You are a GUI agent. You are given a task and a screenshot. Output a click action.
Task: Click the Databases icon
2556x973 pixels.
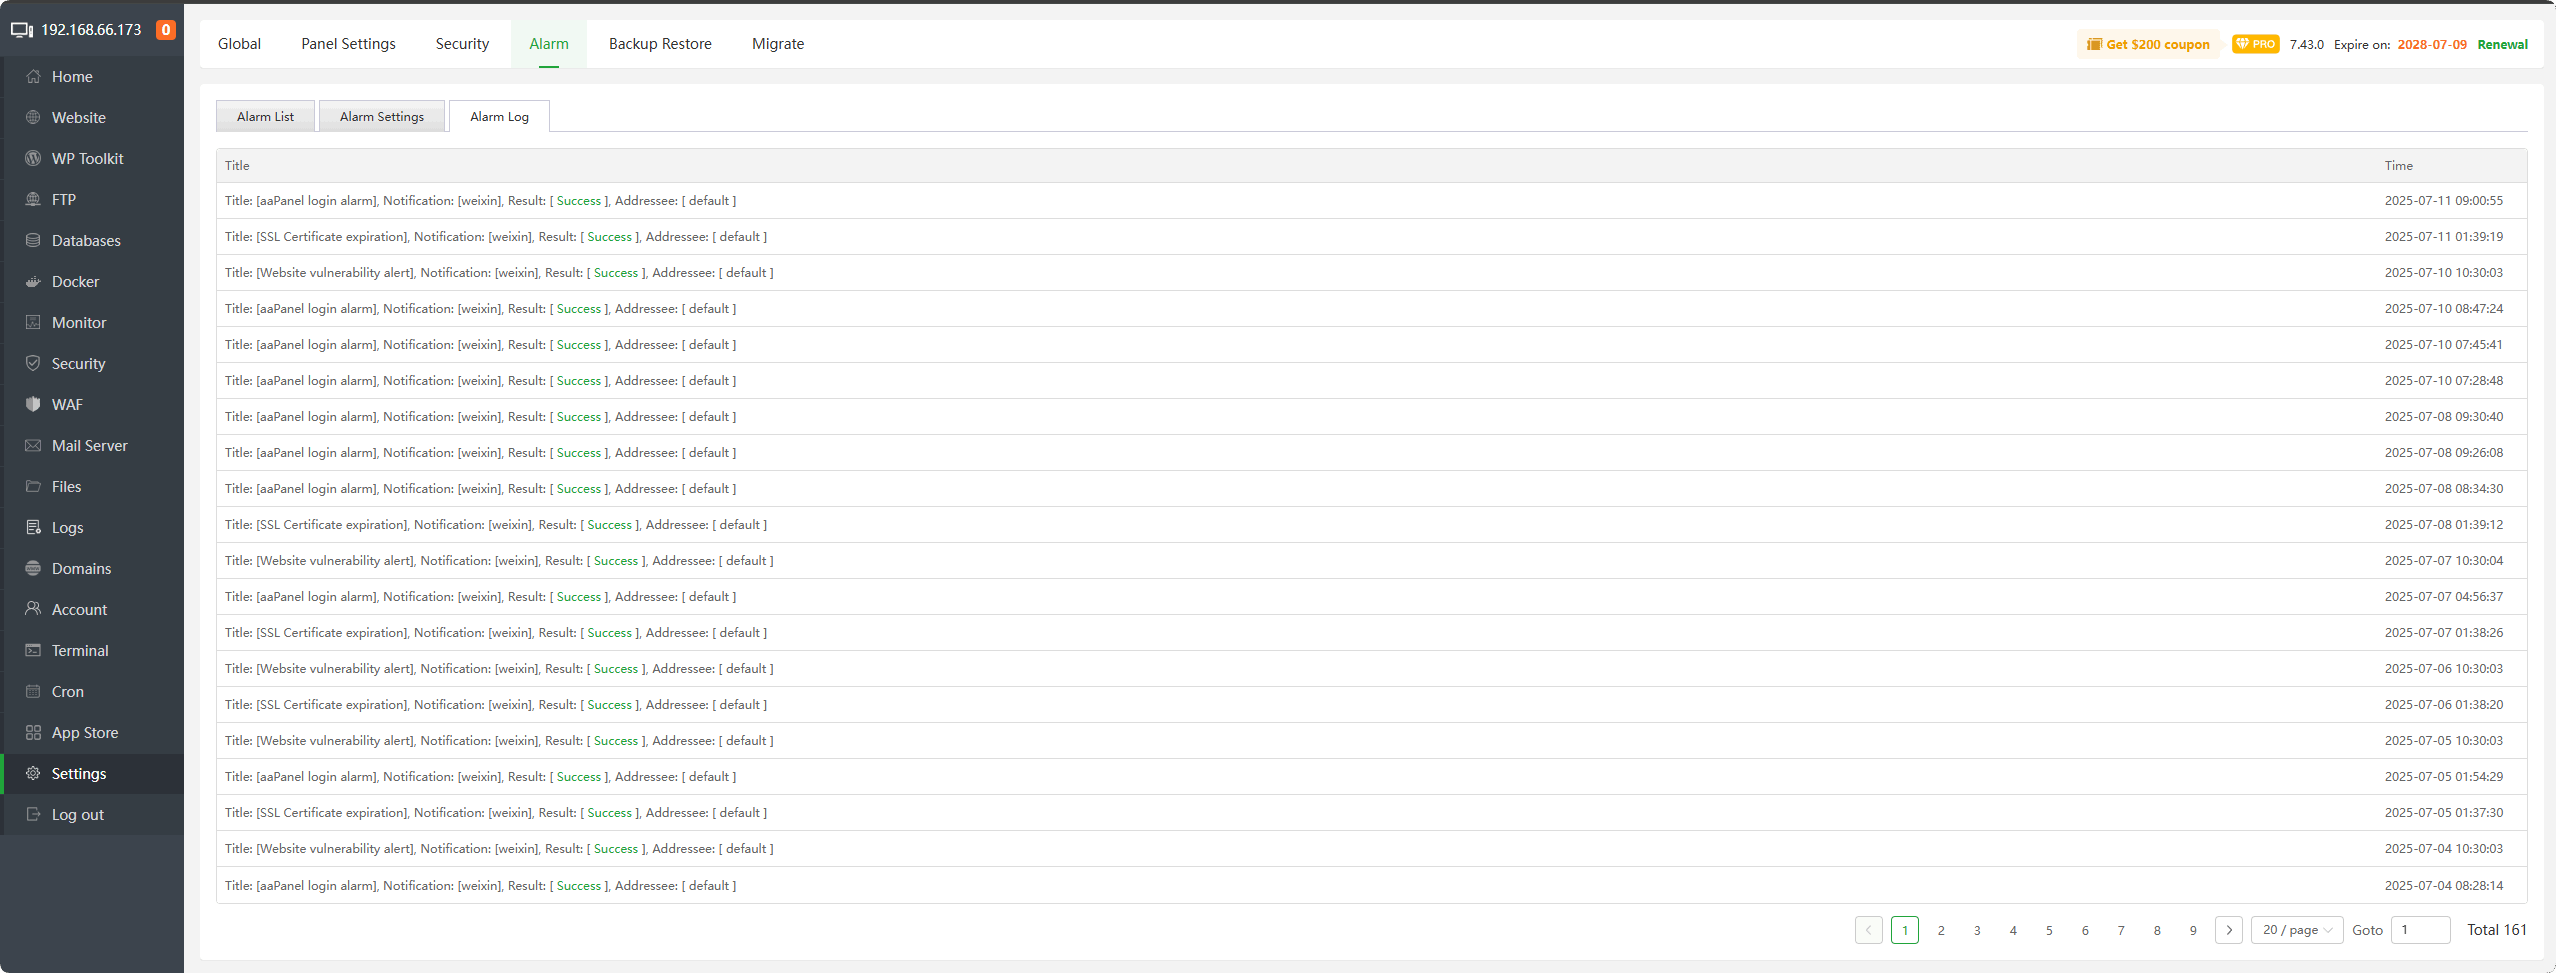(33, 241)
